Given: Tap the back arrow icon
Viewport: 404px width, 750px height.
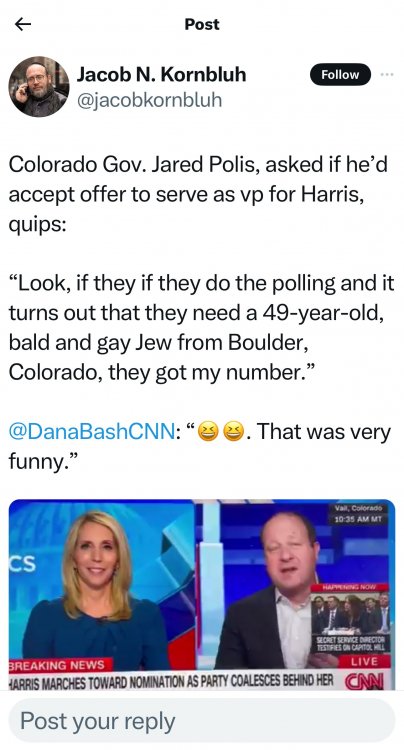Looking at the screenshot, I should click(x=23, y=24).
